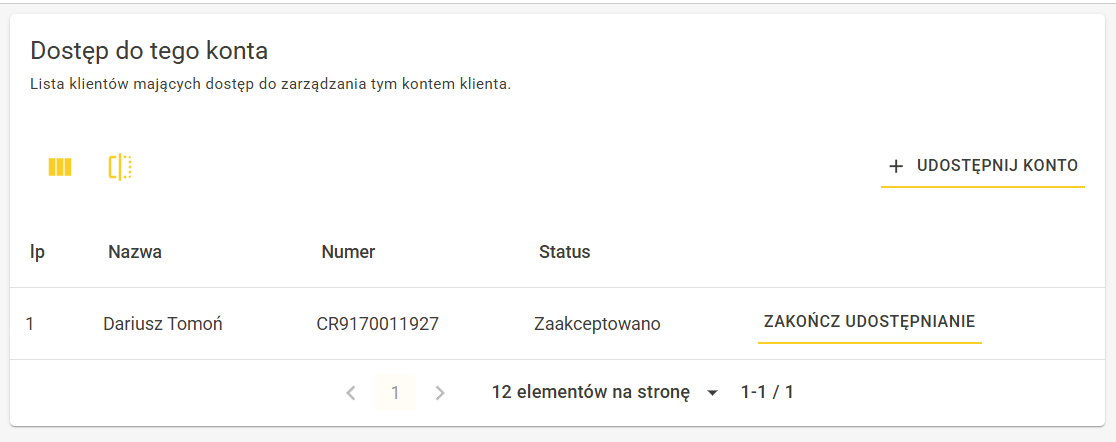
Task: Select page number 1 in pagination
Action: (395, 393)
